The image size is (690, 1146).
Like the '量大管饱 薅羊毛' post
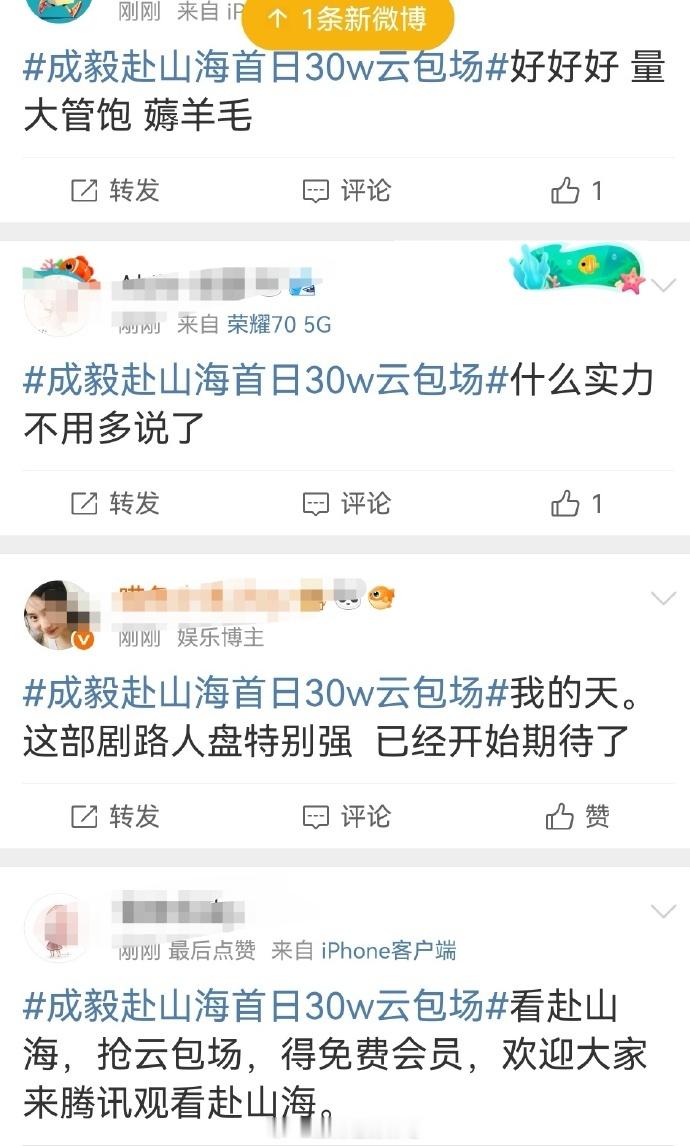(576, 191)
